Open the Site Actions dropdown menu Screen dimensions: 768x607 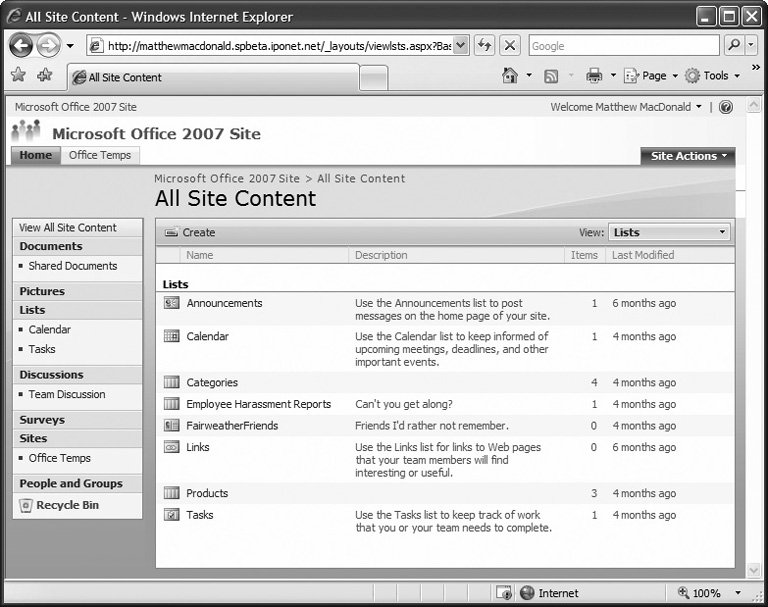[x=688, y=156]
